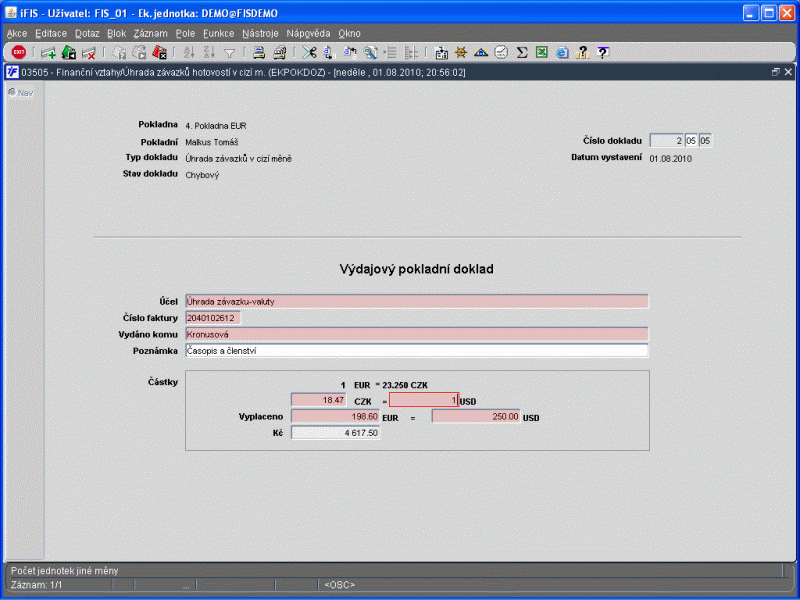800x600 pixels.
Task: Open the Funkce menu
Action: [x=218, y=33]
